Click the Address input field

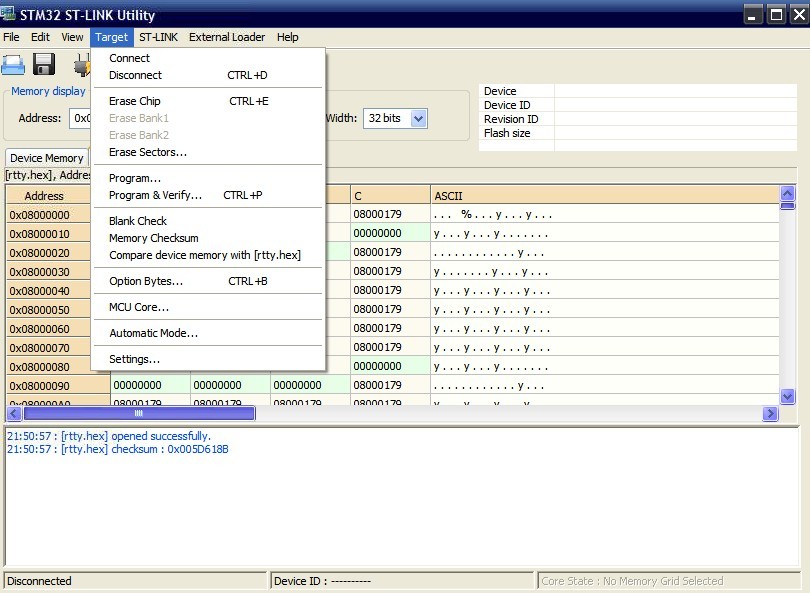tap(80, 118)
